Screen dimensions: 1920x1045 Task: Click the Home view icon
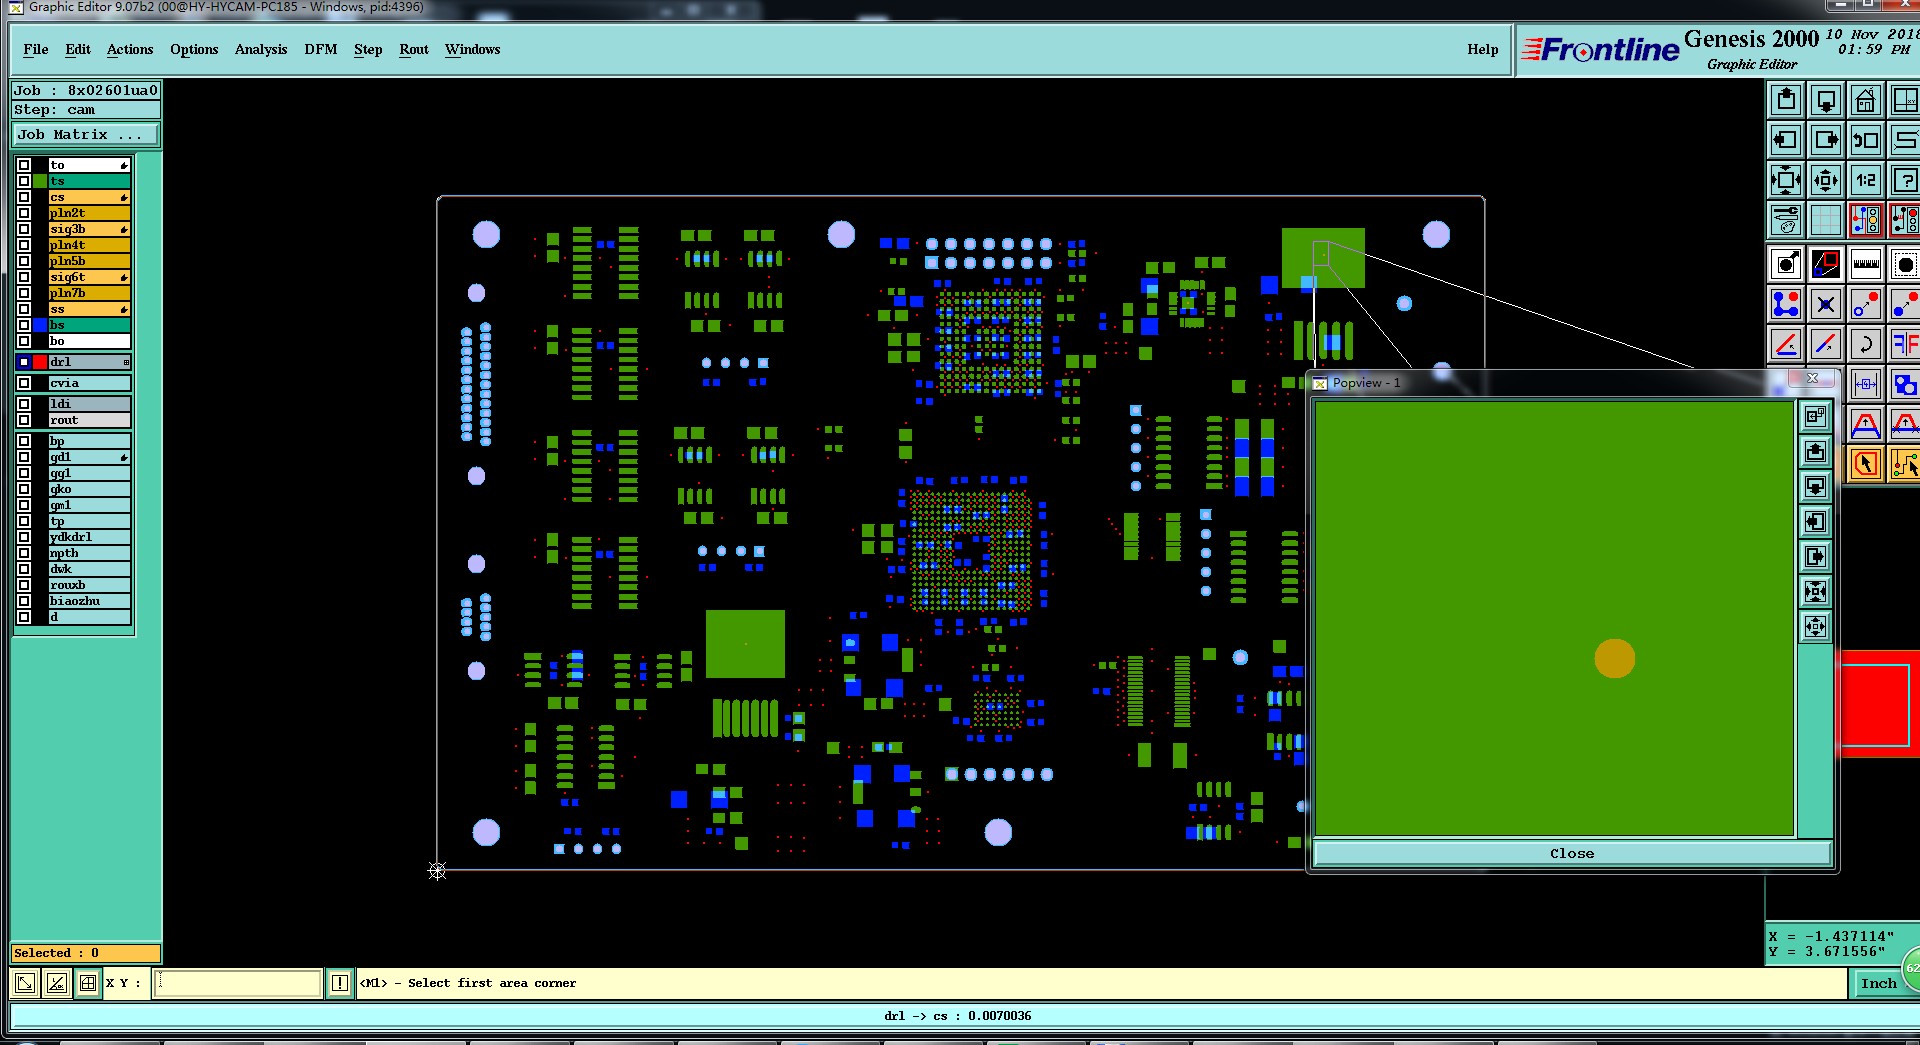pyautogui.click(x=1865, y=100)
